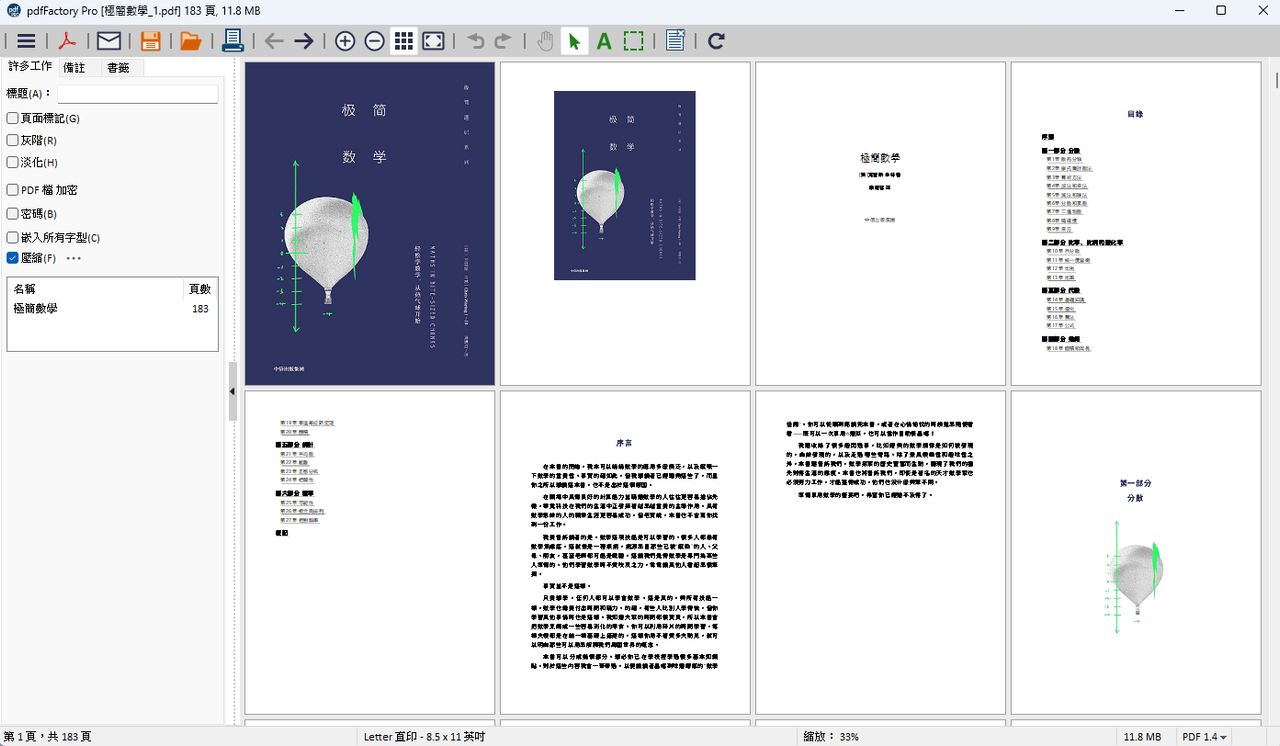
Task: Open compression options ellipsis
Action: coord(73,258)
